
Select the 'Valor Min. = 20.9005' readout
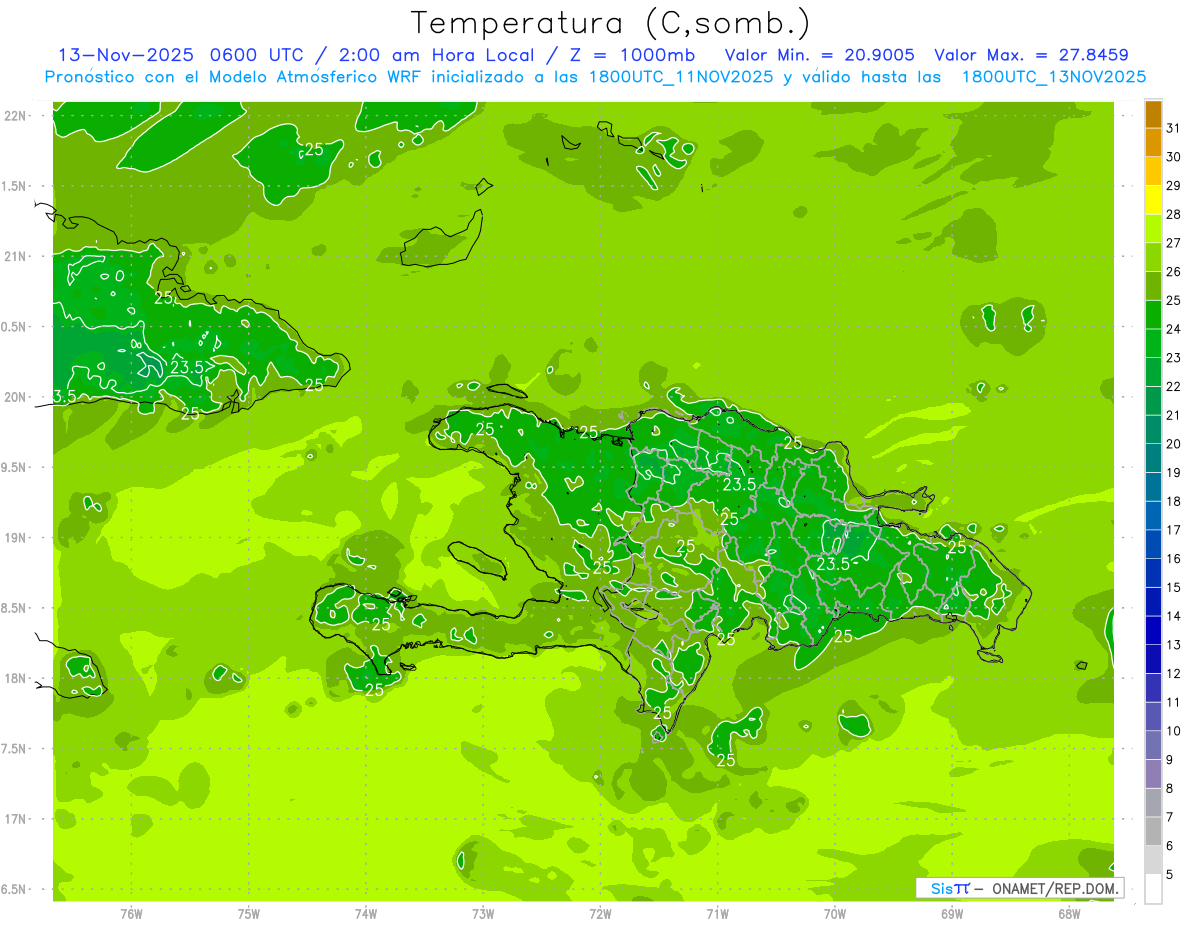click(x=819, y=55)
